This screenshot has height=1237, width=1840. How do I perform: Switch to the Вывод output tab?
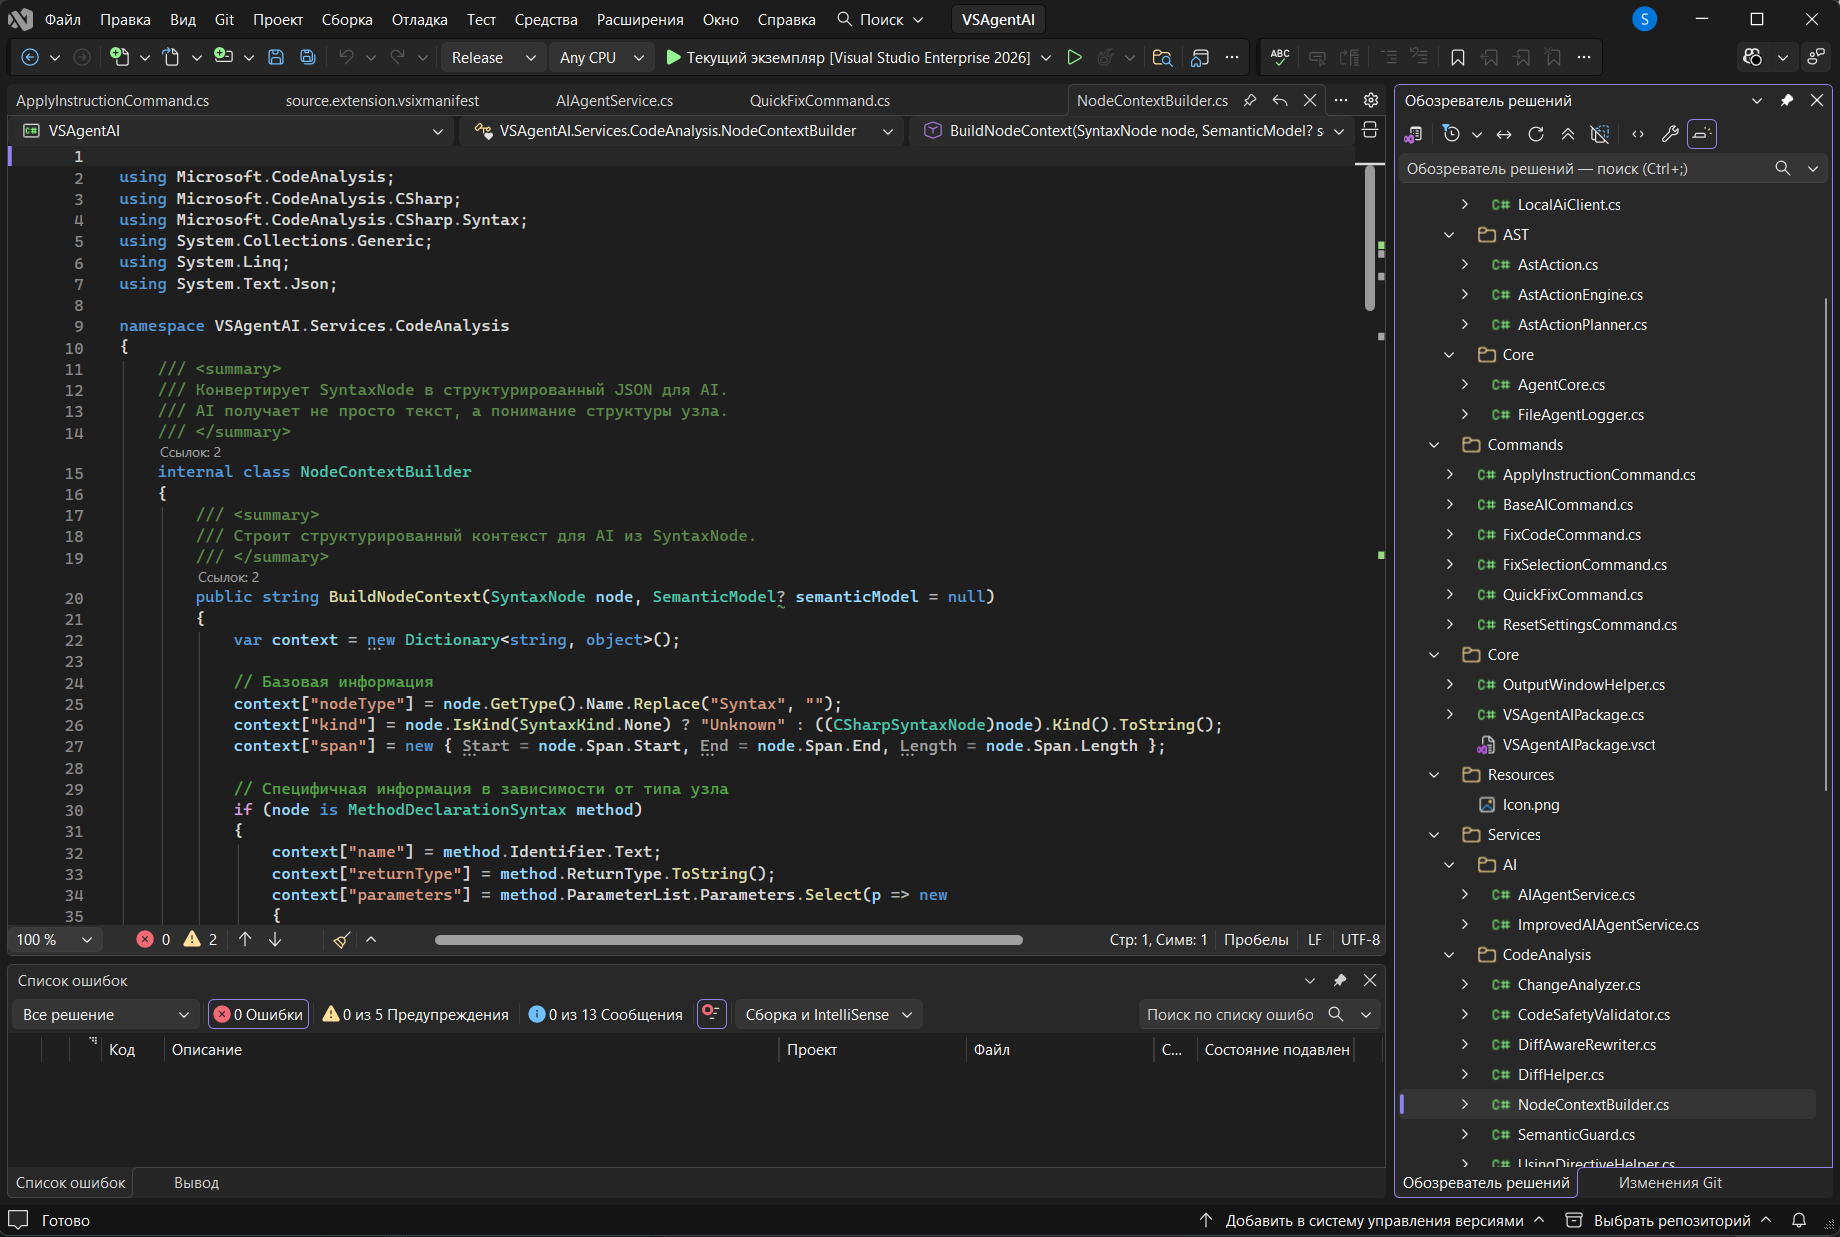click(196, 1183)
